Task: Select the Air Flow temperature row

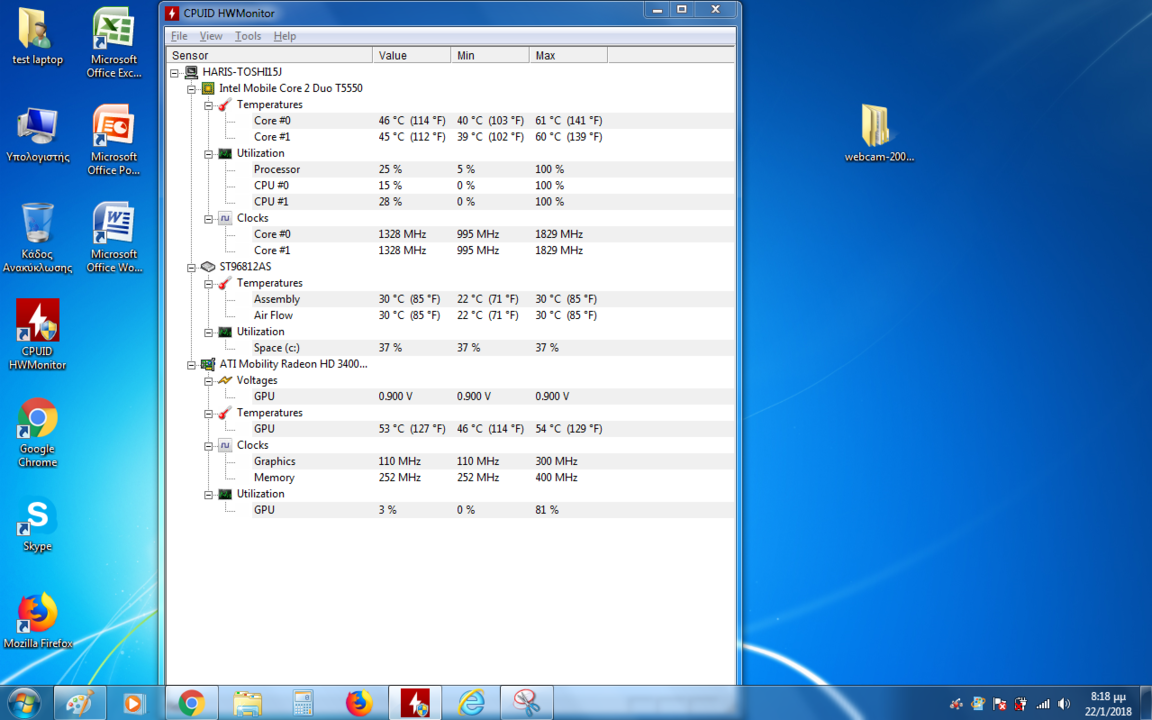Action: tap(450, 315)
